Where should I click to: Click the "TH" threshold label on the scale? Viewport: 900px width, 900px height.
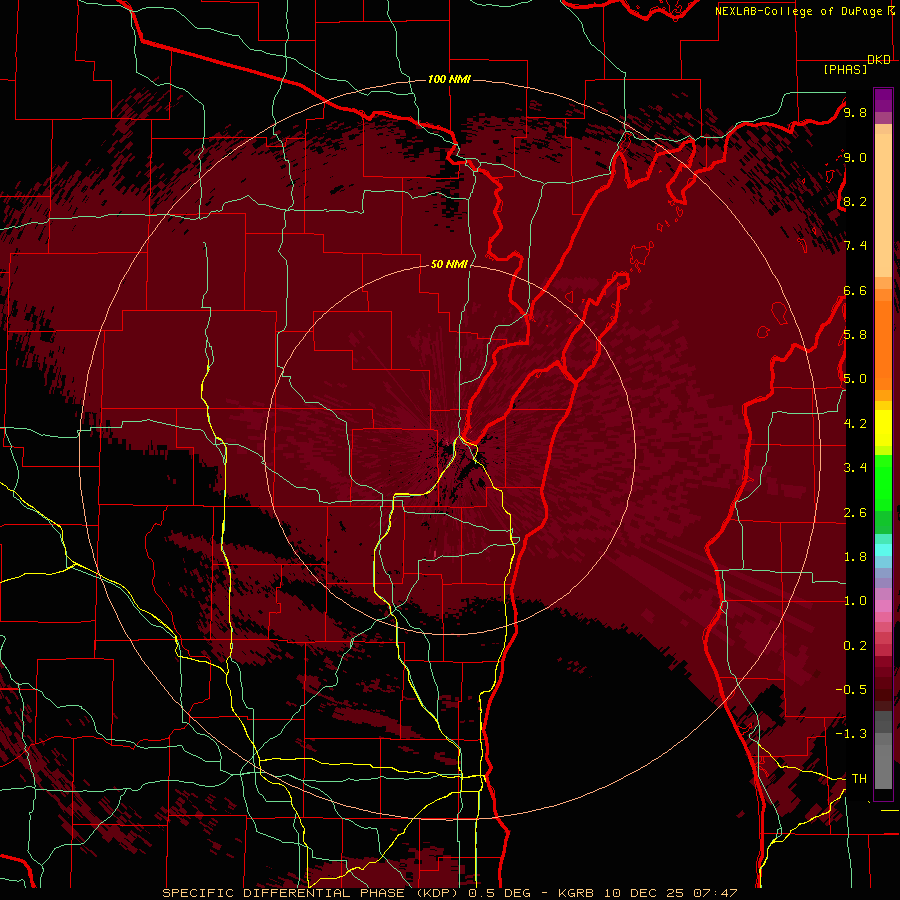(x=859, y=778)
